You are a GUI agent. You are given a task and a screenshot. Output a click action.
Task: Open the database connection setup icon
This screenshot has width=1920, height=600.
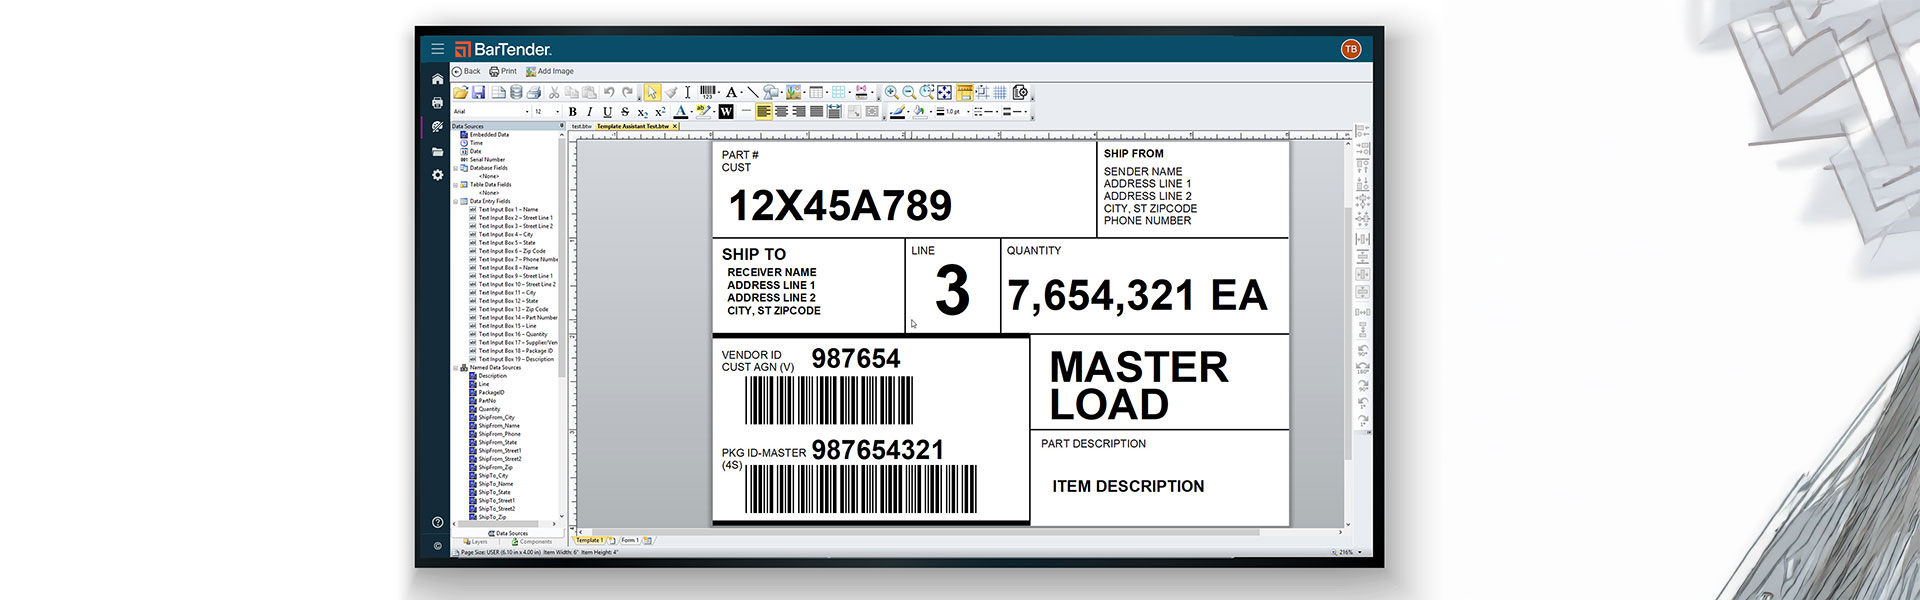(x=516, y=92)
